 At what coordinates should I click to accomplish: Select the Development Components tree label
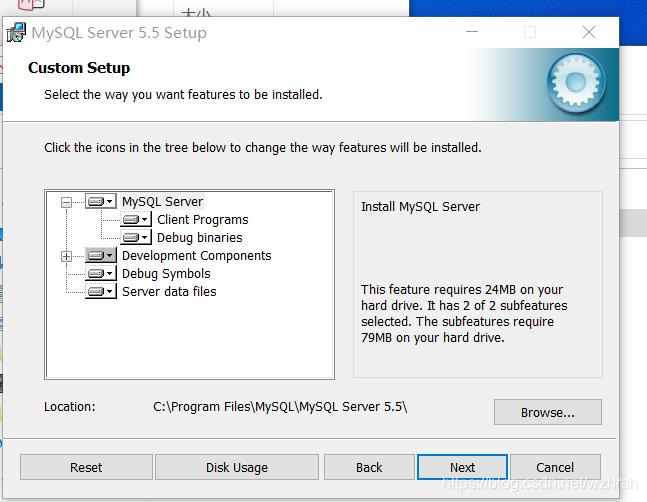(197, 256)
